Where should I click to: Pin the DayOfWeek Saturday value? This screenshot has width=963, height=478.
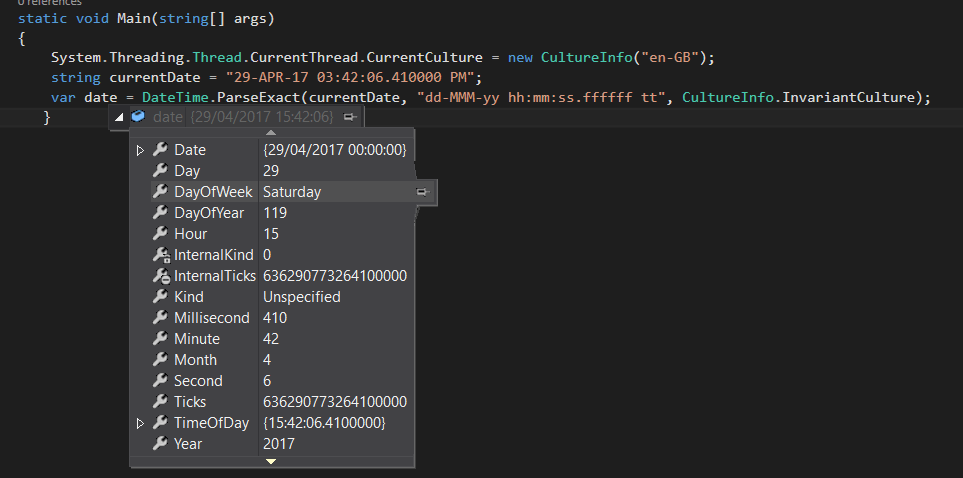pos(423,192)
